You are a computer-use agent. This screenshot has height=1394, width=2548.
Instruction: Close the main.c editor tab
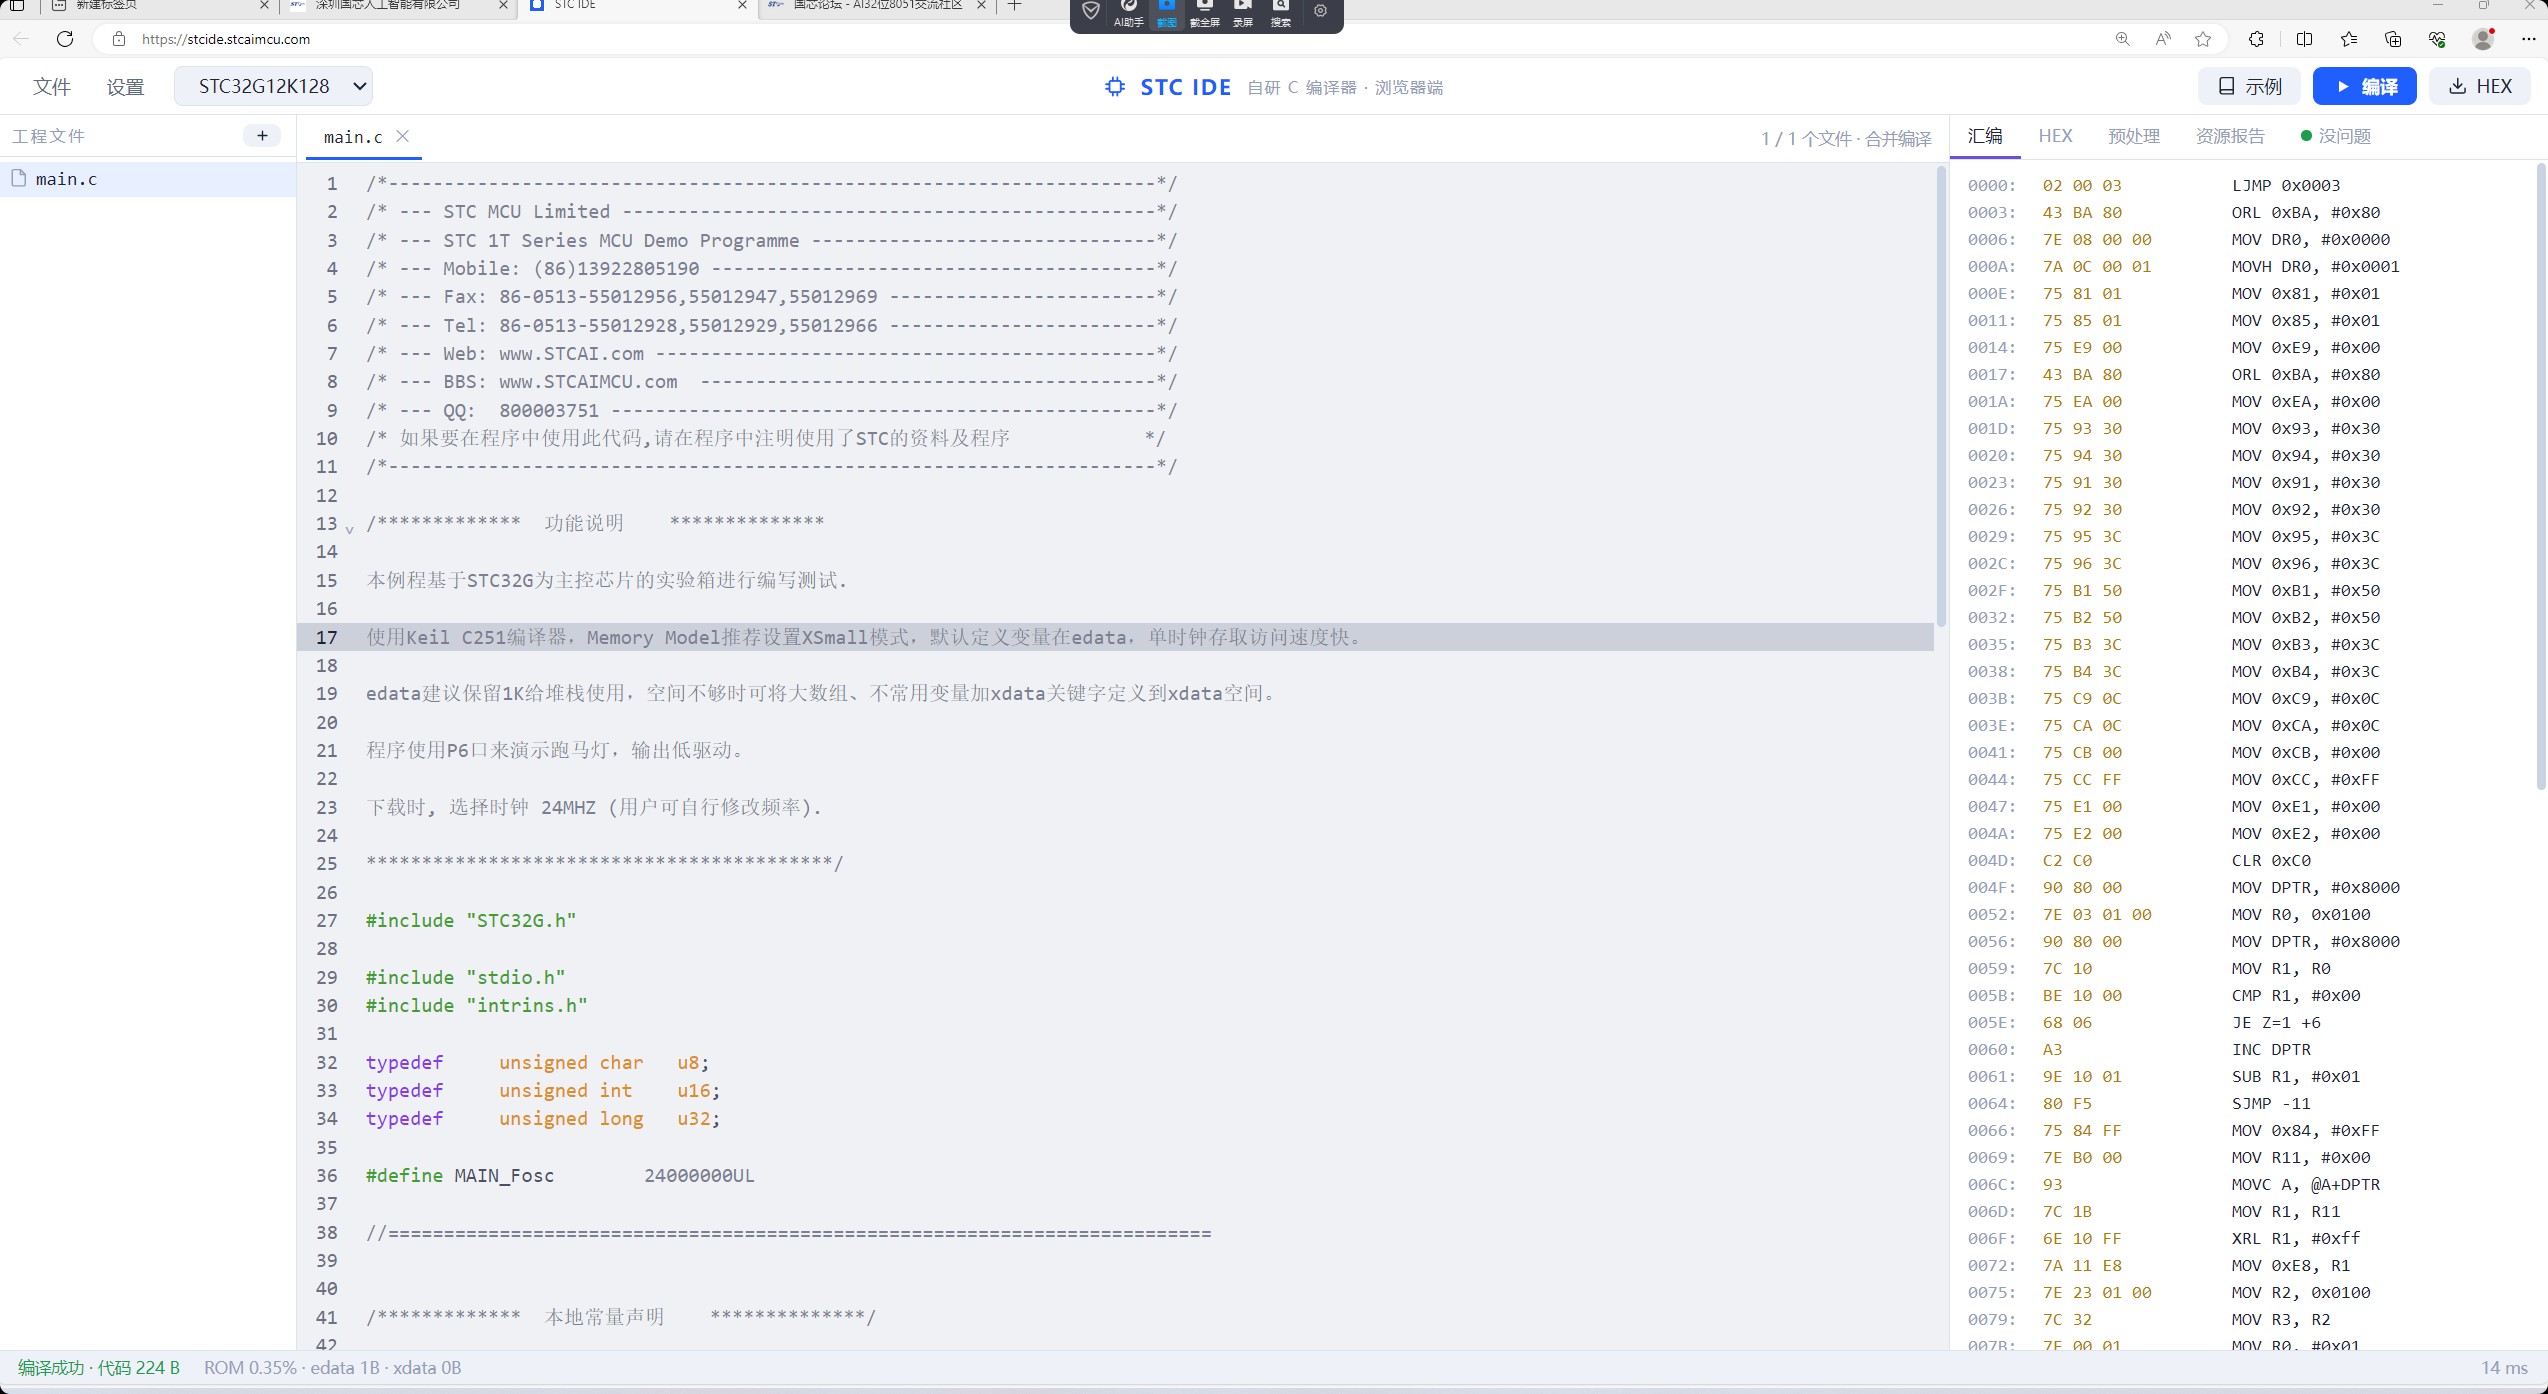[x=402, y=136]
